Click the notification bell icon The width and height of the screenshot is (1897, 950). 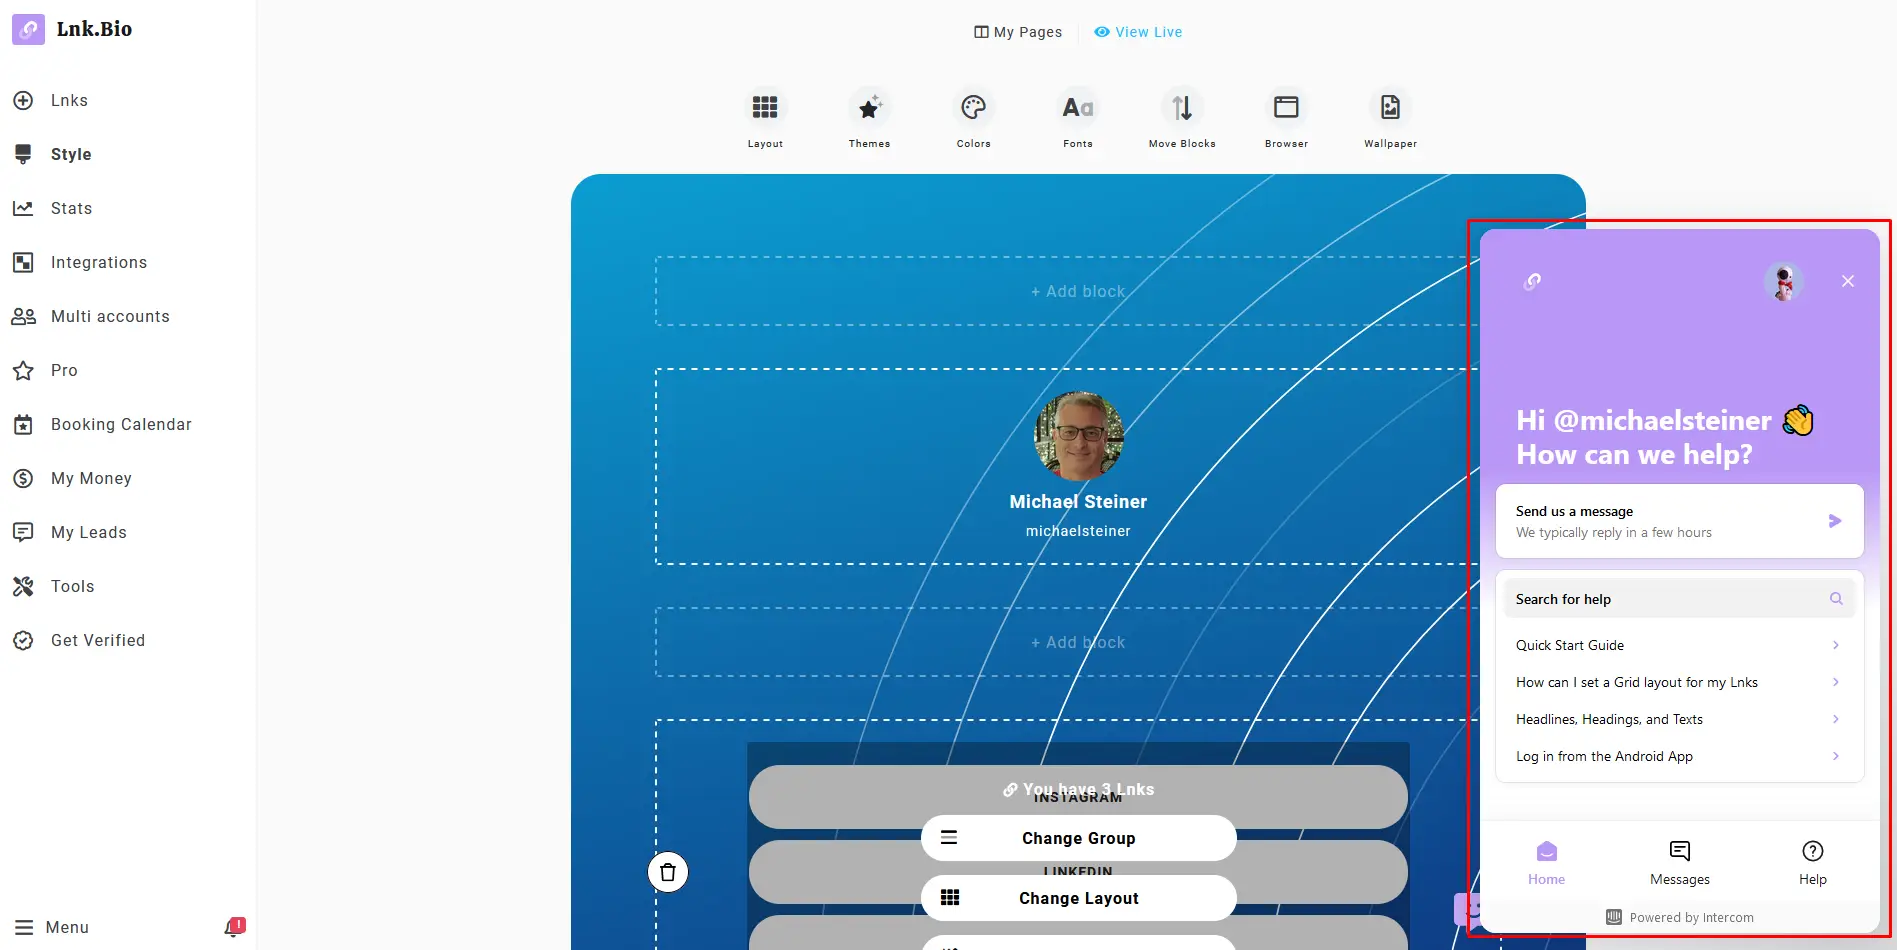pos(234,927)
